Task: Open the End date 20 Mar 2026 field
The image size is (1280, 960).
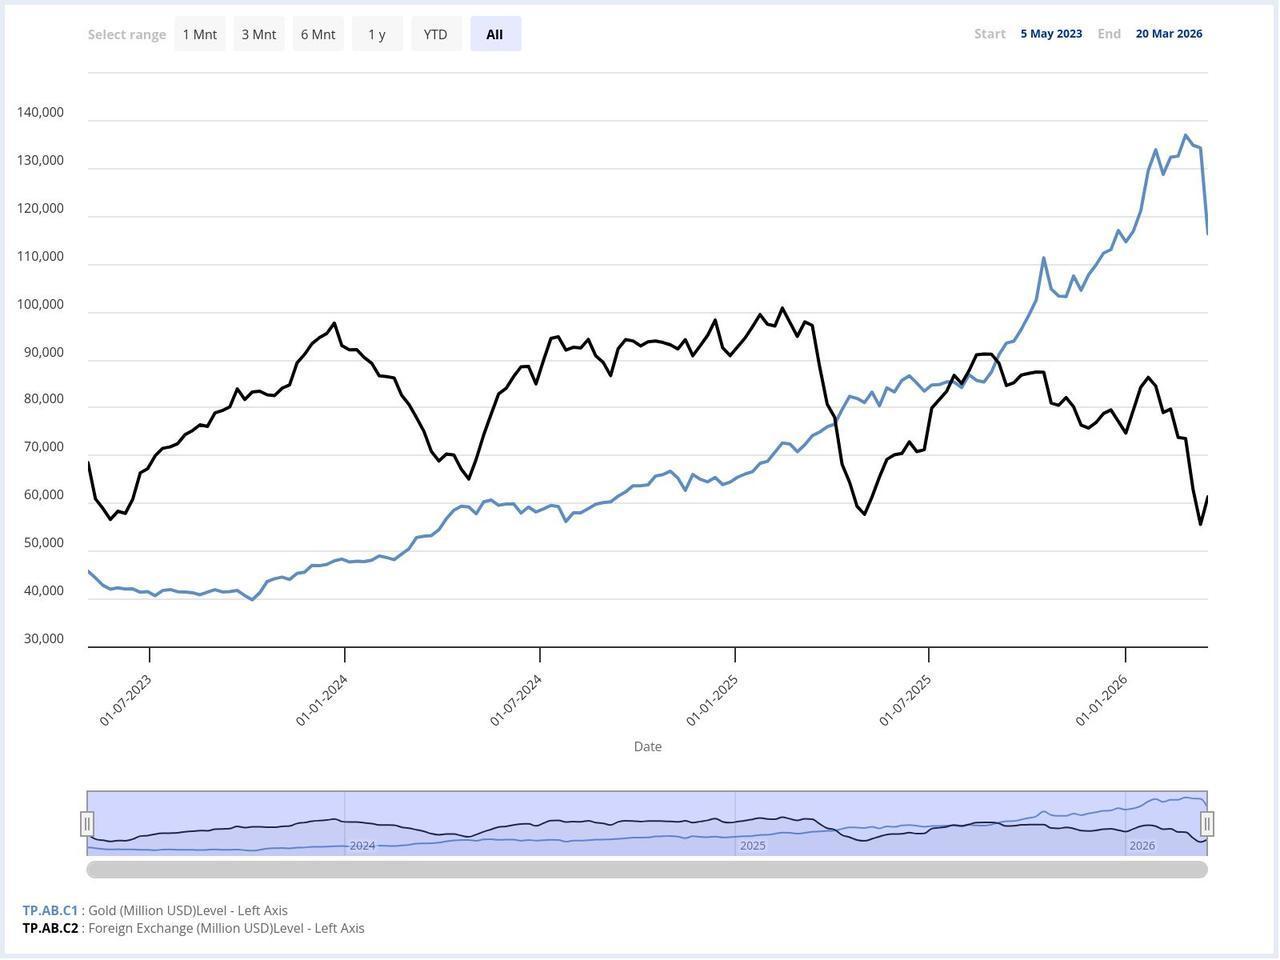Action: pyautogui.click(x=1168, y=33)
